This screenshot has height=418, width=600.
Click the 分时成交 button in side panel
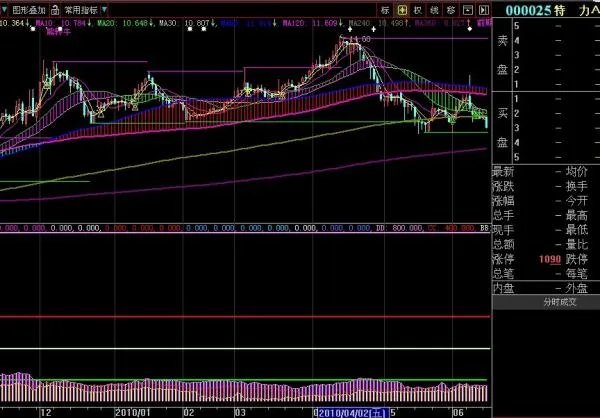562,301
